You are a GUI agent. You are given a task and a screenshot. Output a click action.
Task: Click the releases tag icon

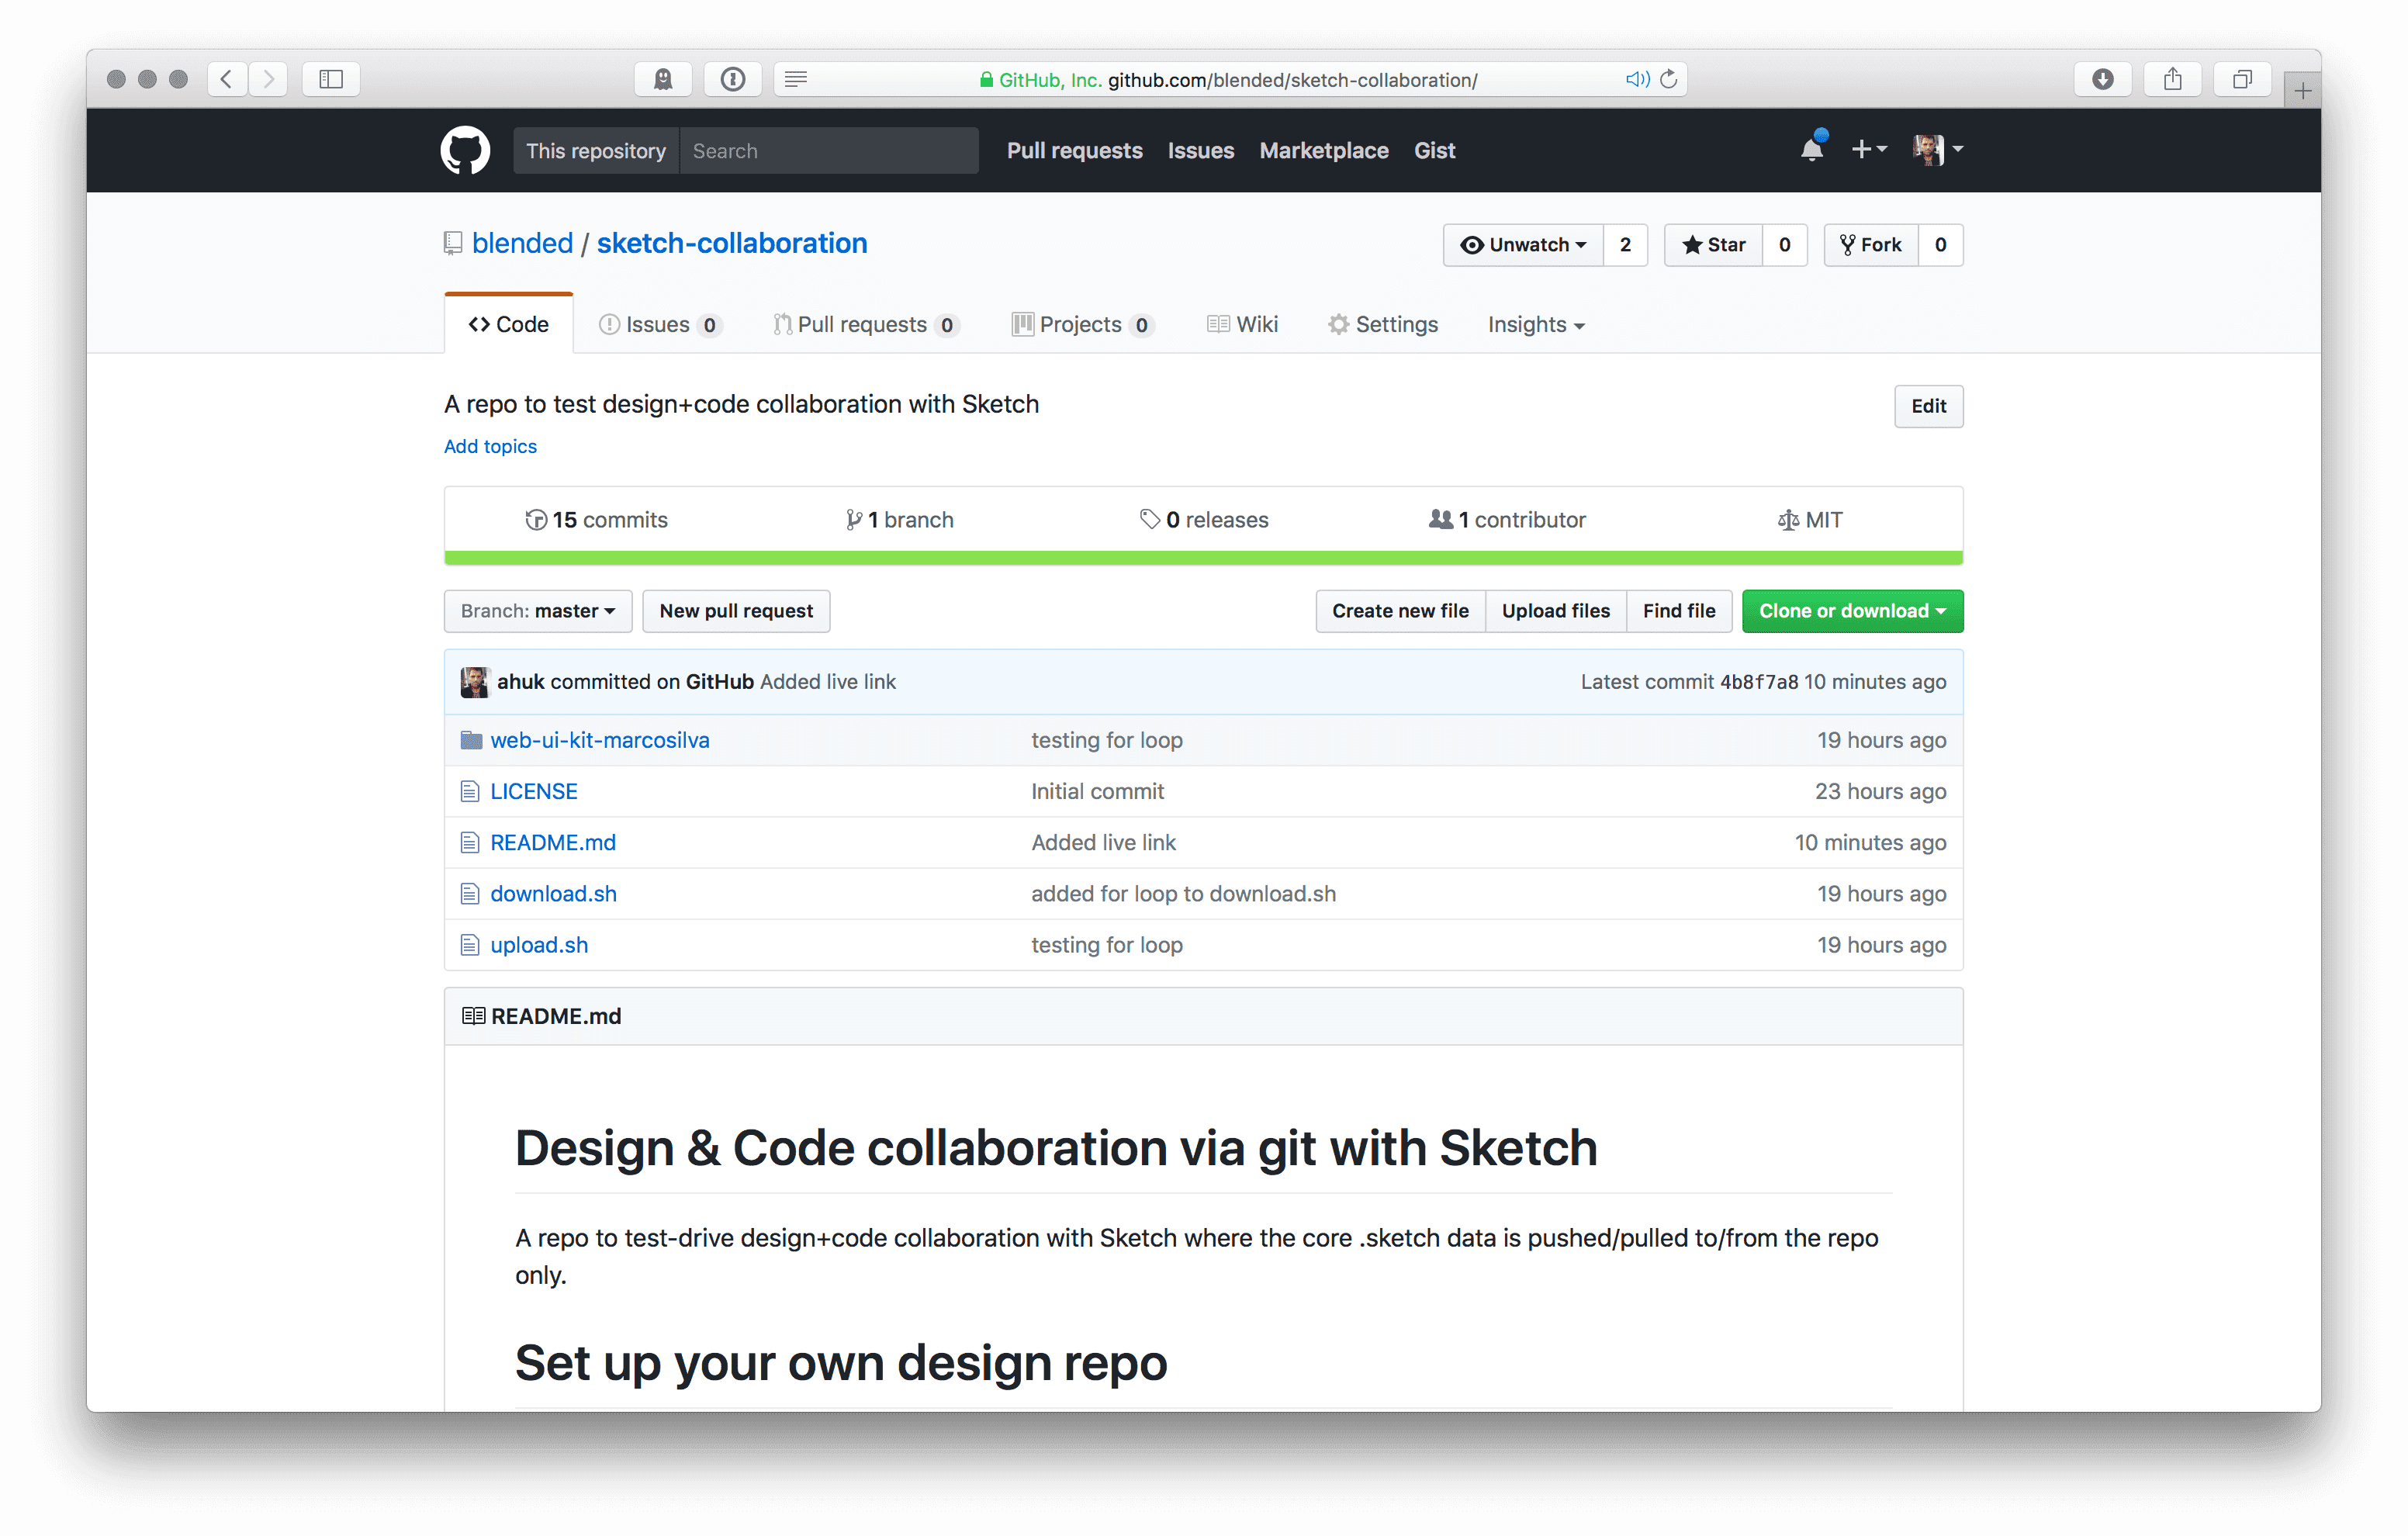point(1148,519)
